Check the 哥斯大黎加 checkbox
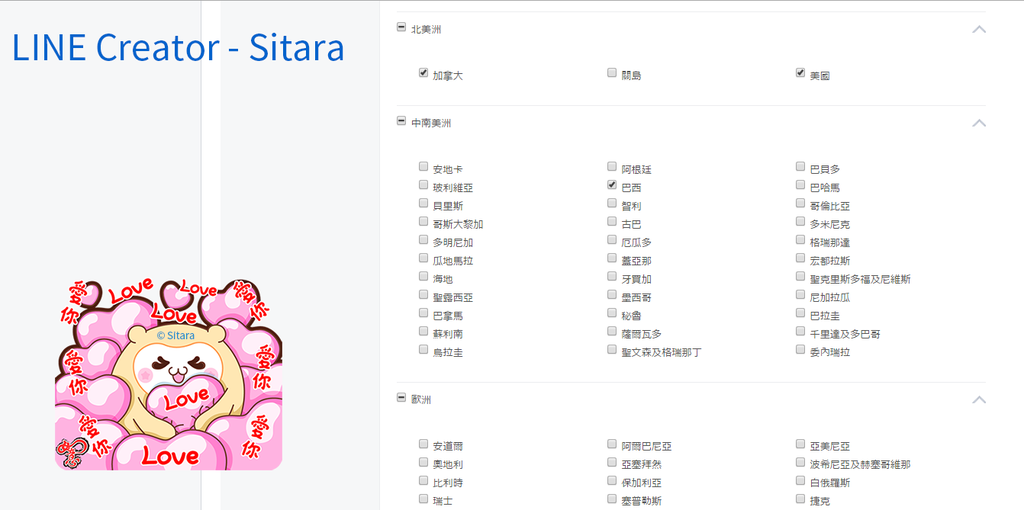The image size is (1024, 510). (423, 222)
